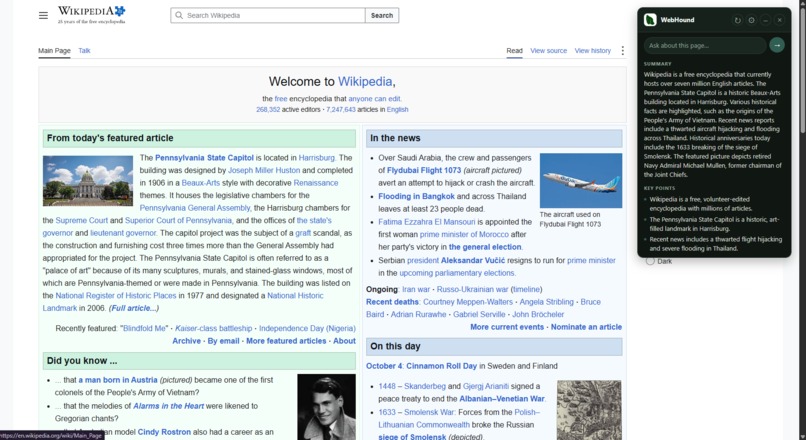Click the 268,352 active editors link
Image resolution: width=806 pixels, height=440 pixels.
point(268,109)
